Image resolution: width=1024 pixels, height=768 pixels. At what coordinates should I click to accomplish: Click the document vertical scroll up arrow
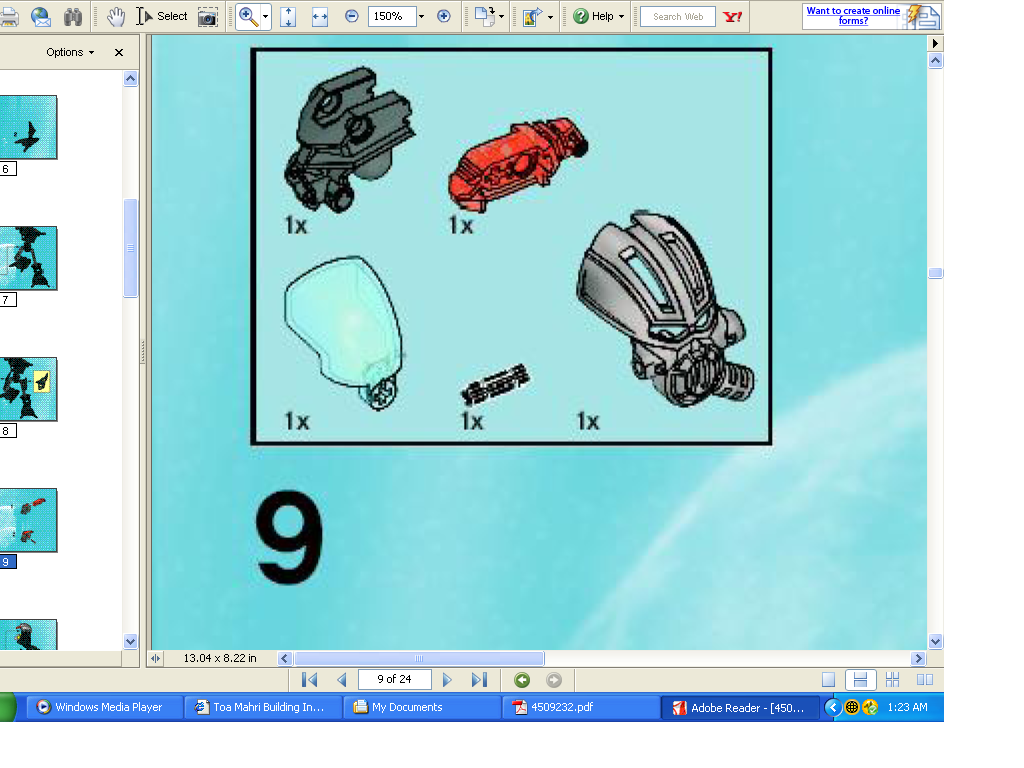click(x=935, y=61)
